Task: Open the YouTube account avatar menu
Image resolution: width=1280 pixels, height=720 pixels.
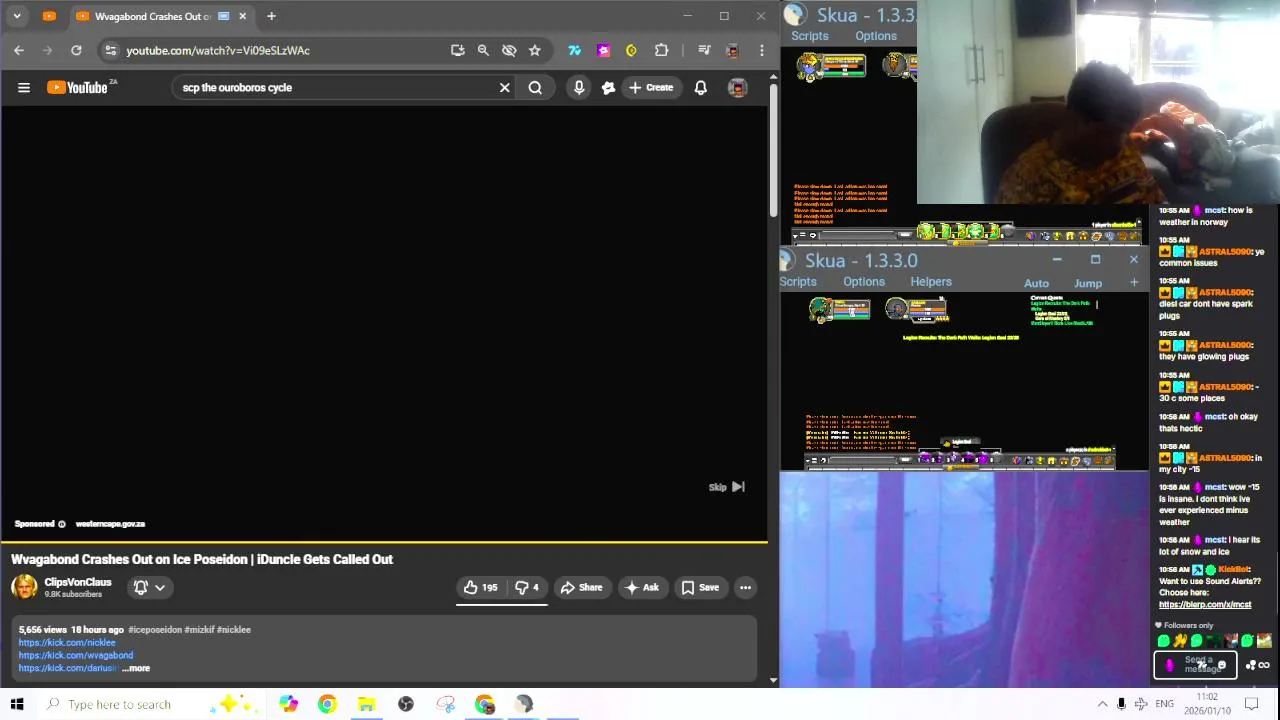Action: click(x=738, y=88)
